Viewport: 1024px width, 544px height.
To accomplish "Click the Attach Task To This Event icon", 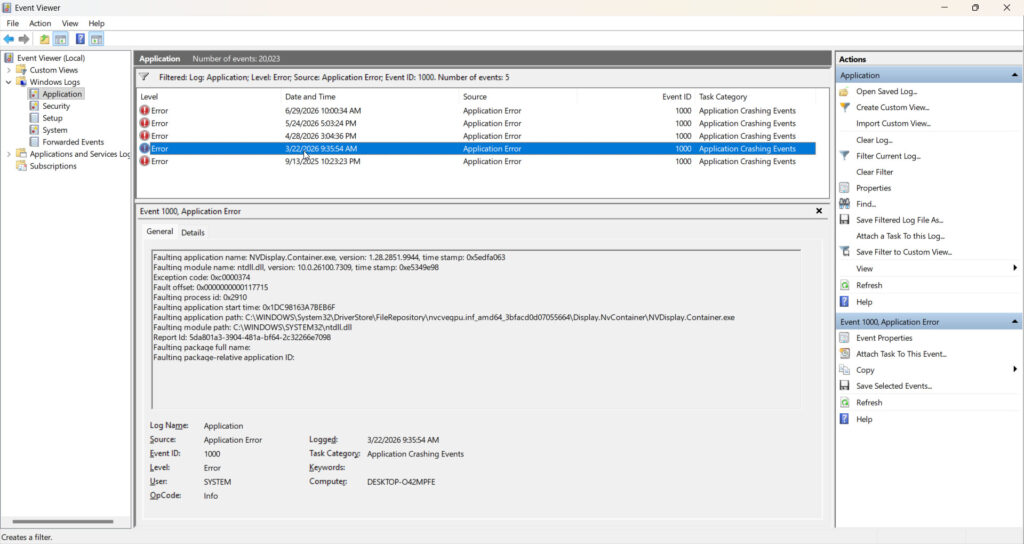I will pos(844,354).
